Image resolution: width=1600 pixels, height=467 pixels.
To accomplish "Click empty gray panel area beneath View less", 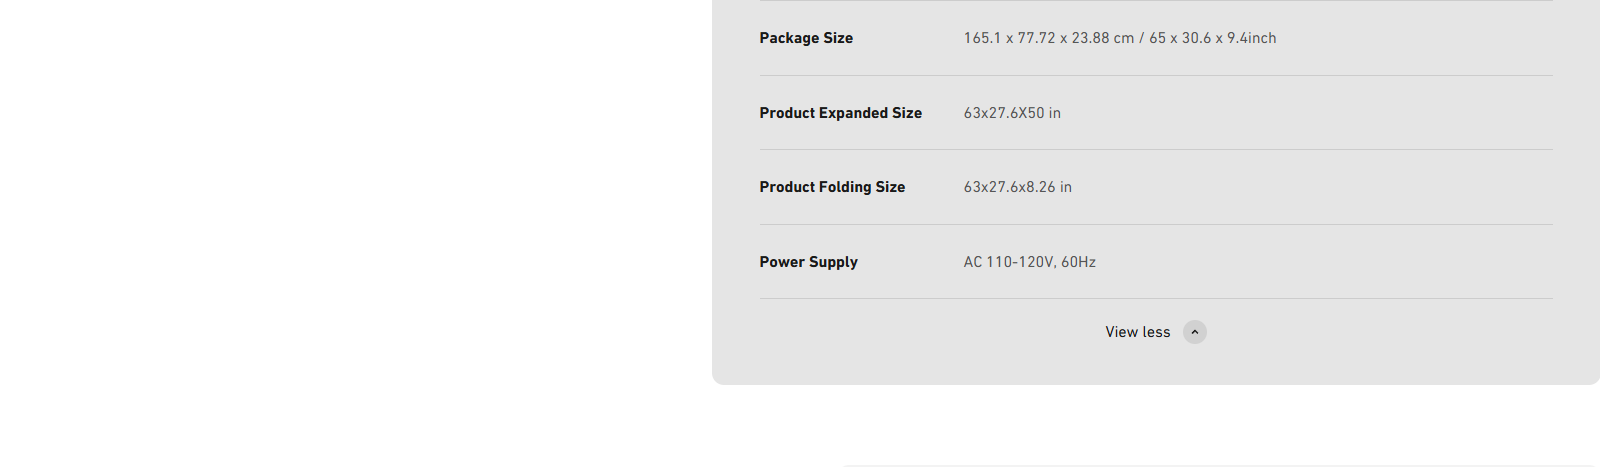I will (1156, 365).
